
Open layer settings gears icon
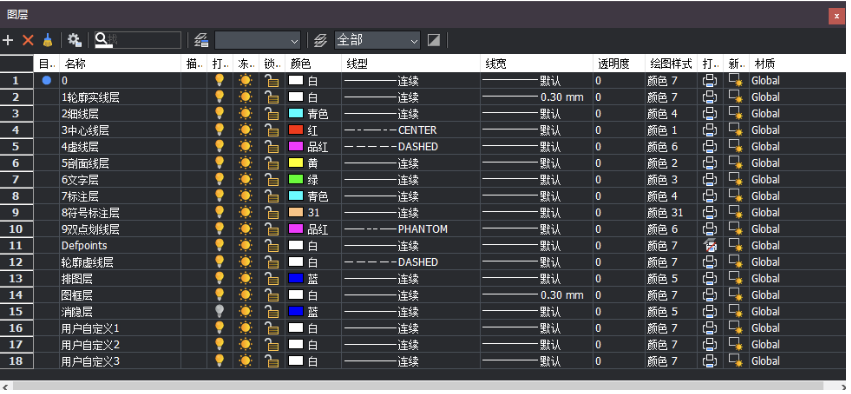[74, 40]
